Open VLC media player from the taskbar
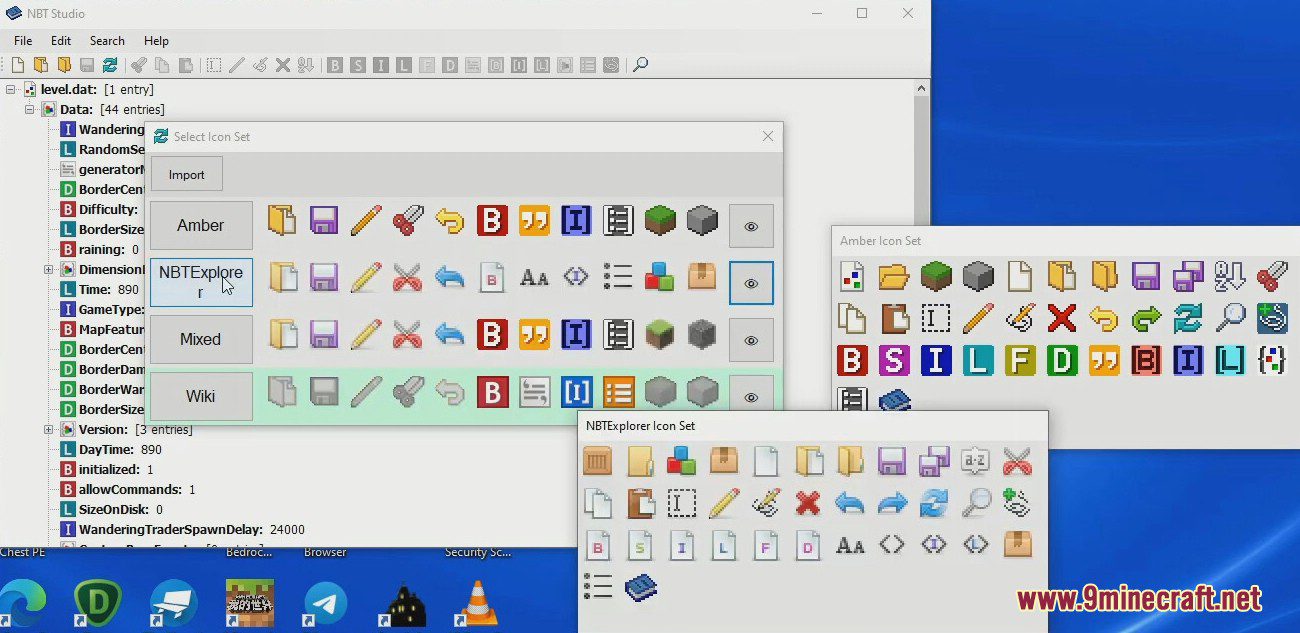 click(476, 604)
